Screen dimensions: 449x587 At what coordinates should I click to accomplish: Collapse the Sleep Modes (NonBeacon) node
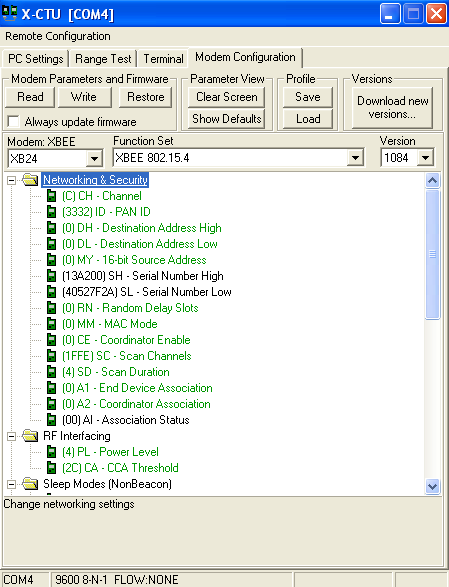click(11, 484)
